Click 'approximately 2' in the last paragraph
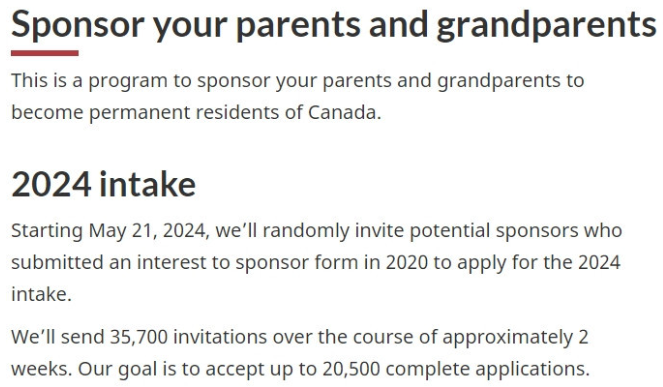 (x=515, y=338)
